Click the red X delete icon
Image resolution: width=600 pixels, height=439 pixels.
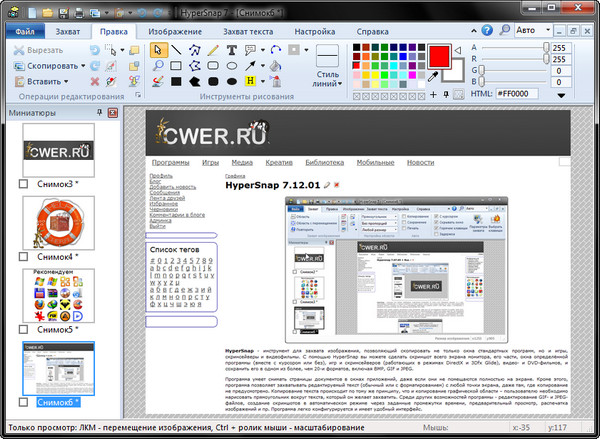[x=96, y=81]
